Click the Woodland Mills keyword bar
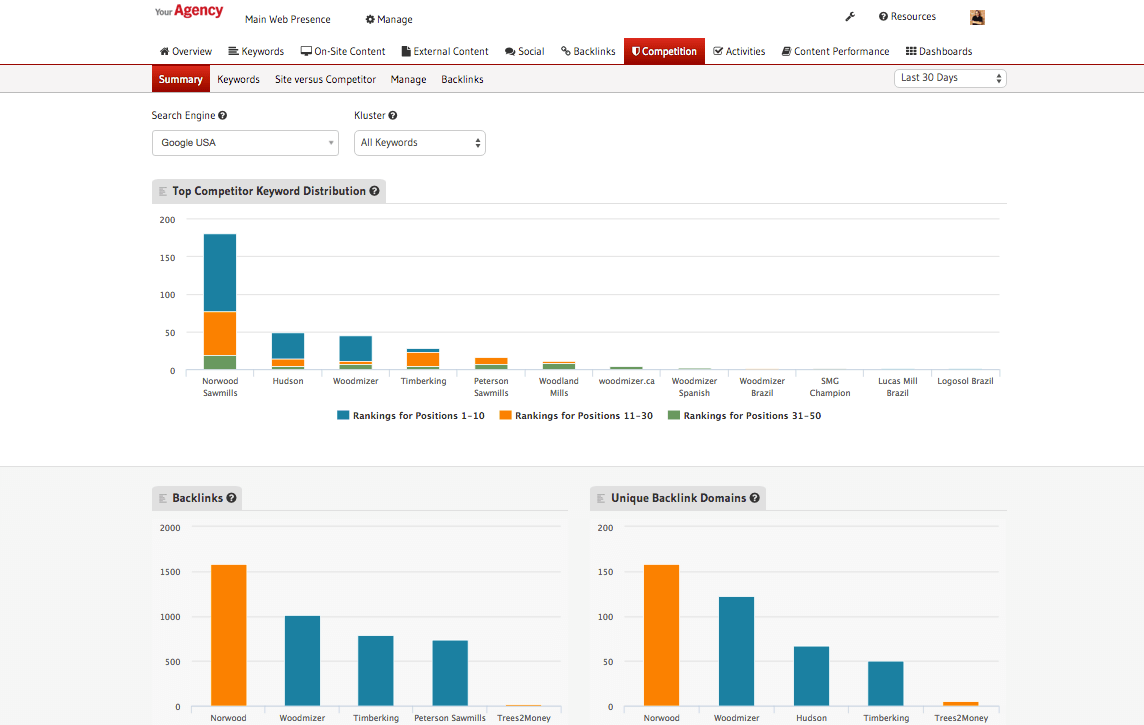Screen dimensions: 1144x725 [559, 365]
